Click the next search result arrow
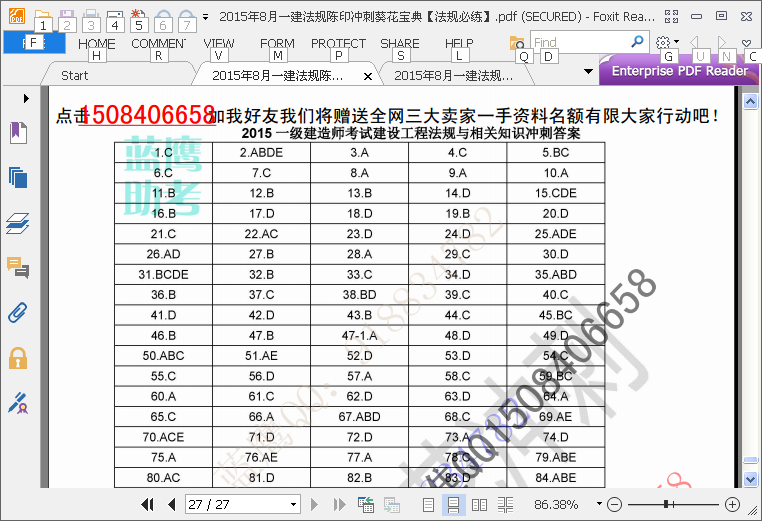Image resolution: width=762 pixels, height=521 pixels. (x=722, y=42)
